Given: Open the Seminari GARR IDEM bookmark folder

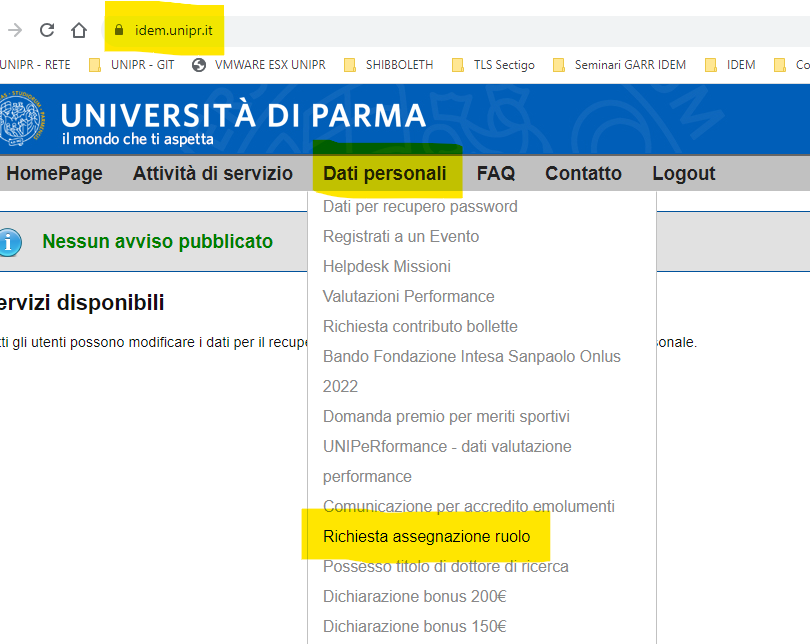Looking at the screenshot, I should pyautogui.click(x=620, y=65).
